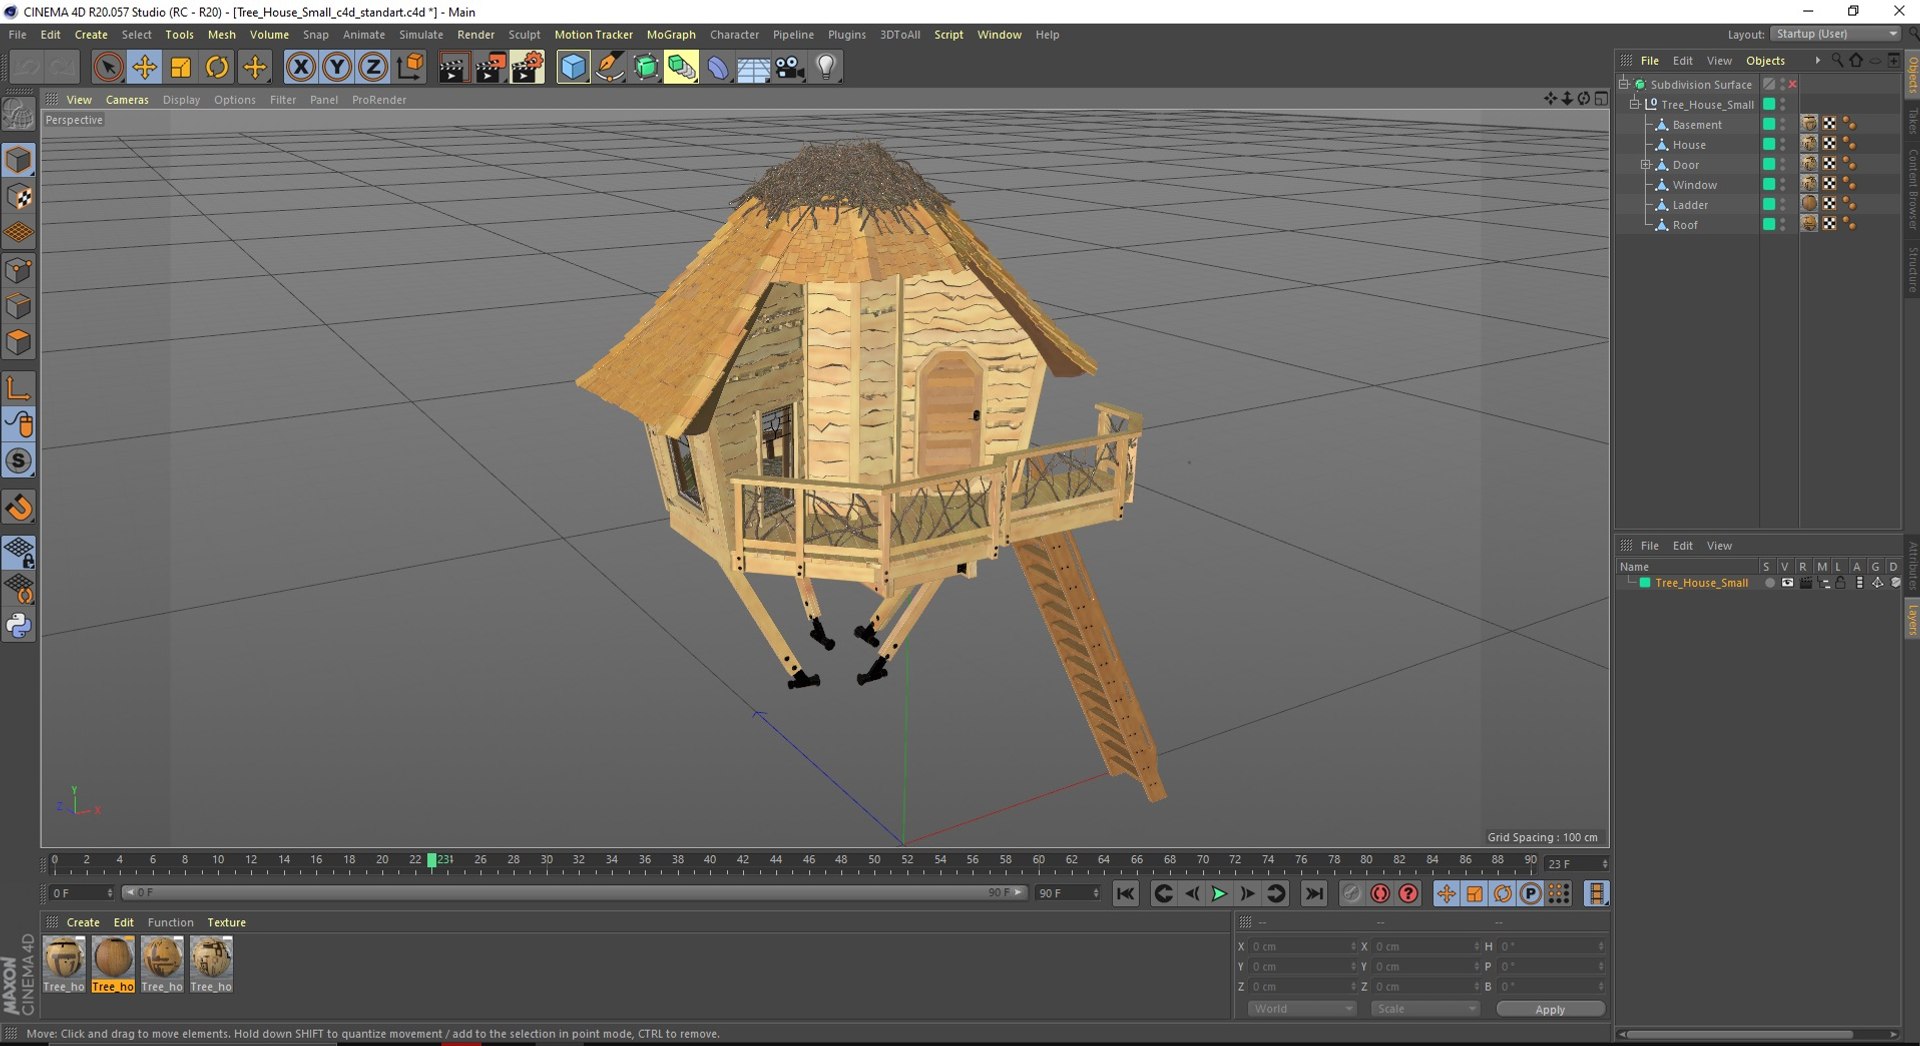This screenshot has height=1046, width=1920.
Task: Select the Live Selection tool
Action: pyautogui.click(x=108, y=67)
